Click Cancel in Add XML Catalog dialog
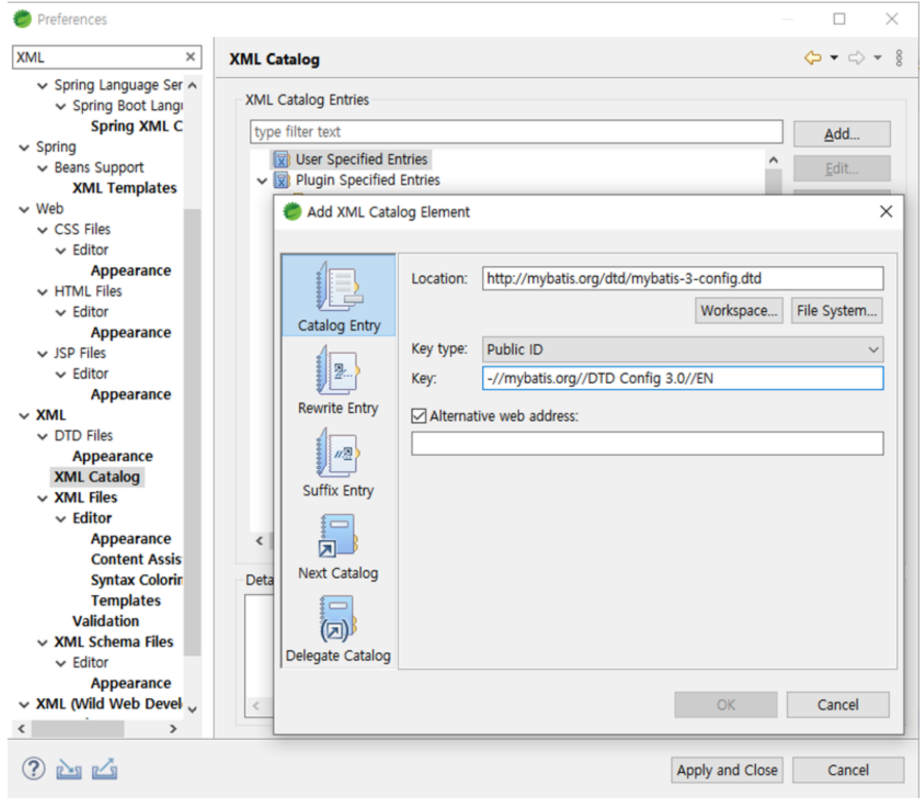Screen dimensions: 921x802 click(838, 704)
